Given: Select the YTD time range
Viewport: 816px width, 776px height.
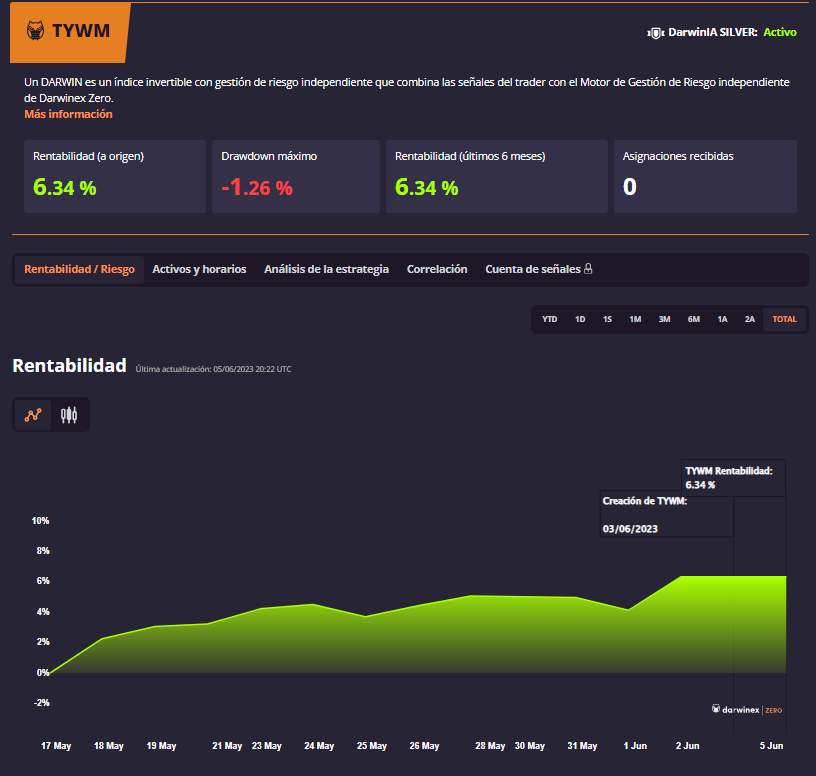Looking at the screenshot, I should click(x=550, y=319).
